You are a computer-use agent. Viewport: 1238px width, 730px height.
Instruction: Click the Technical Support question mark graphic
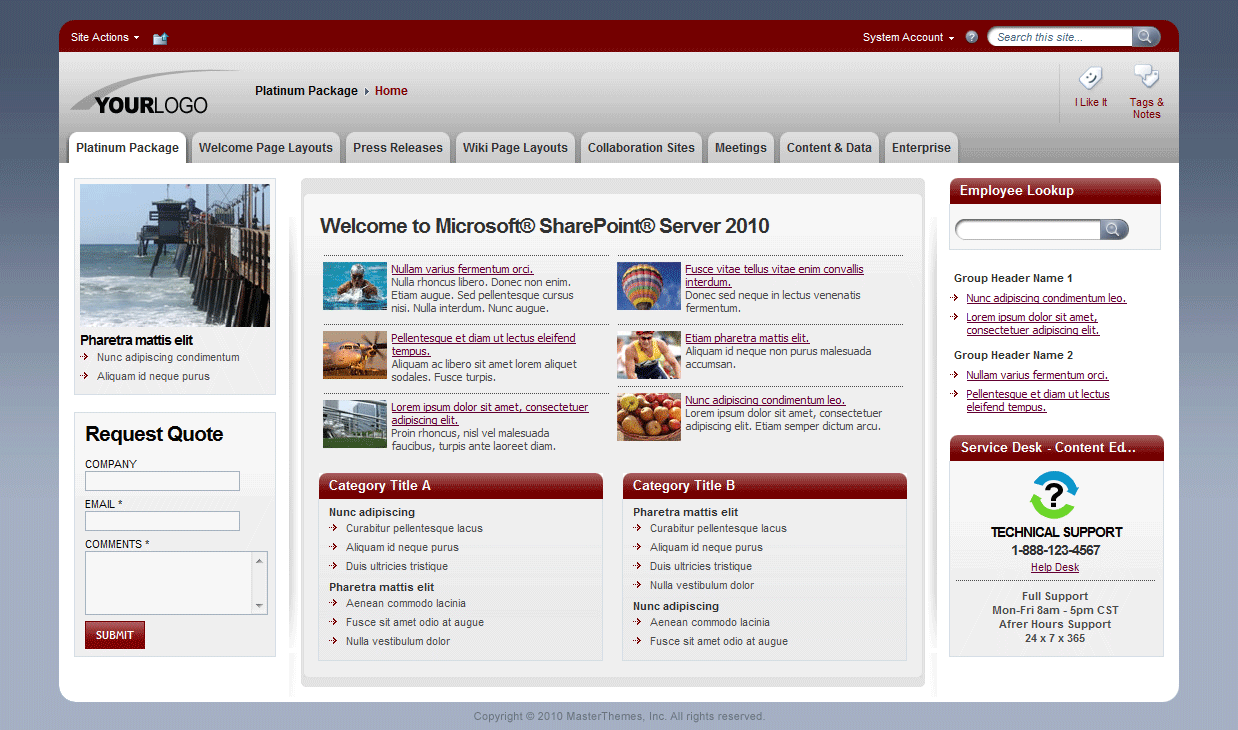(1055, 496)
